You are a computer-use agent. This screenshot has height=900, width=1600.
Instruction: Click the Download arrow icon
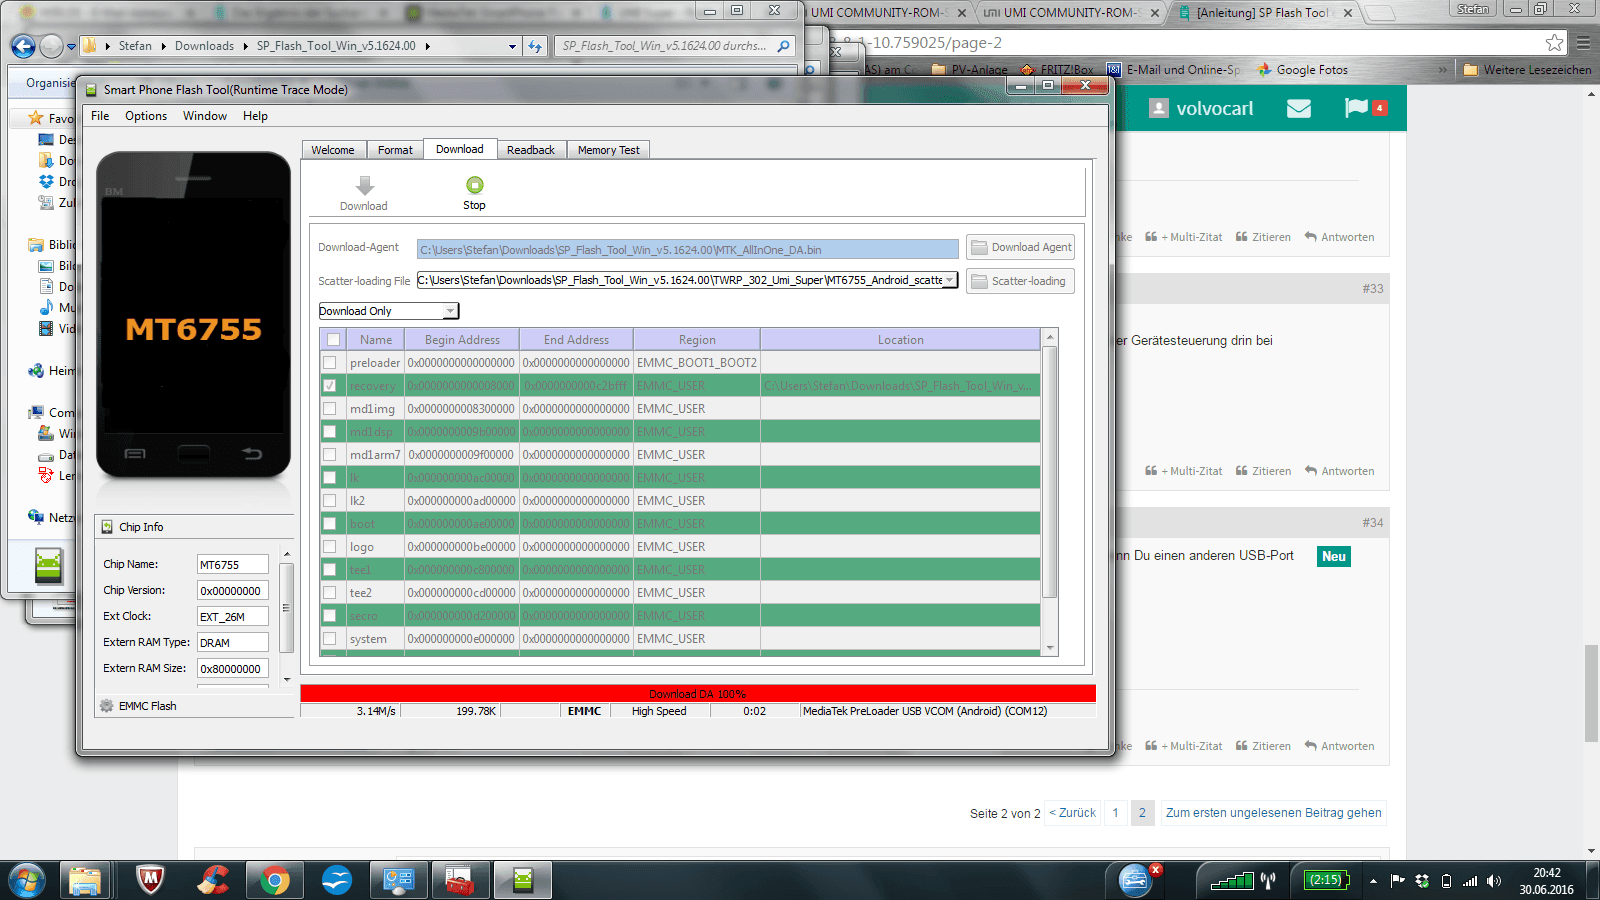point(365,186)
